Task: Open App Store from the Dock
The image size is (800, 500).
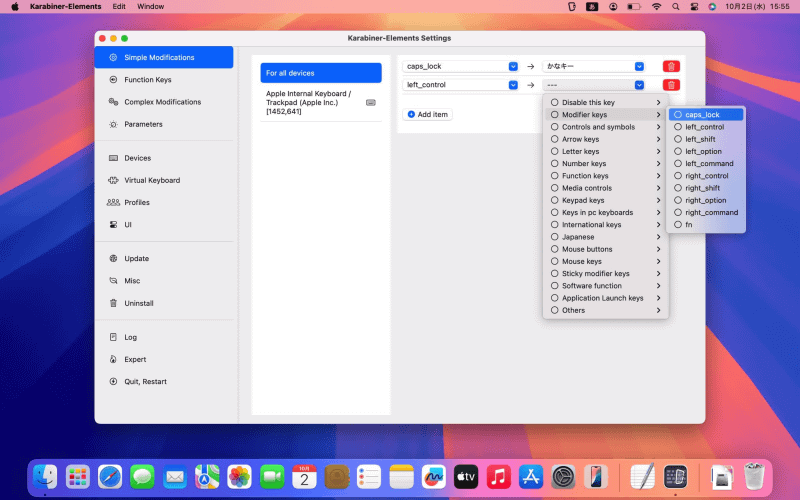Action: (x=531, y=477)
